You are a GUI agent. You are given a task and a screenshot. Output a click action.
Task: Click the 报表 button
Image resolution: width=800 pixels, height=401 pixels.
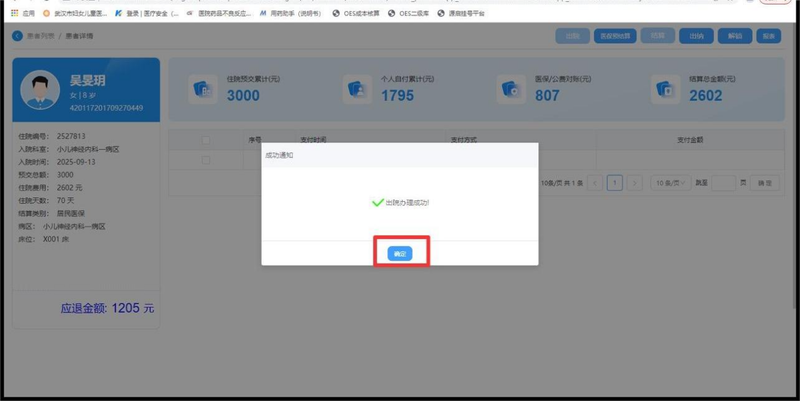[768, 36]
